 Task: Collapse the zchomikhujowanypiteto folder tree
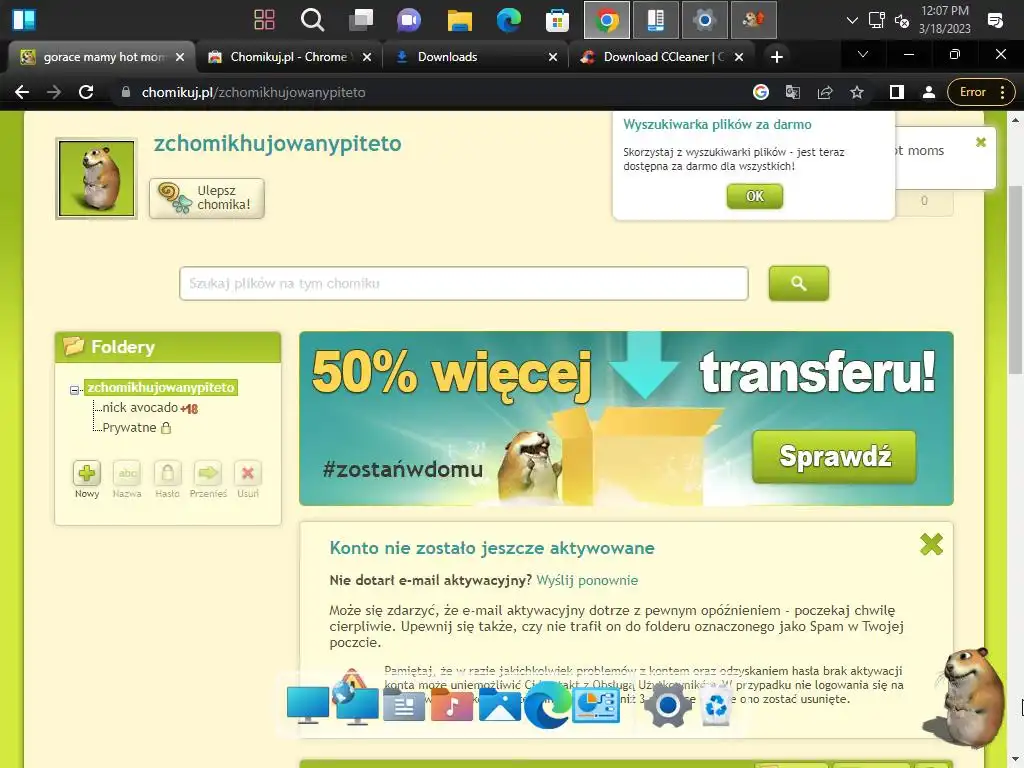click(74, 390)
